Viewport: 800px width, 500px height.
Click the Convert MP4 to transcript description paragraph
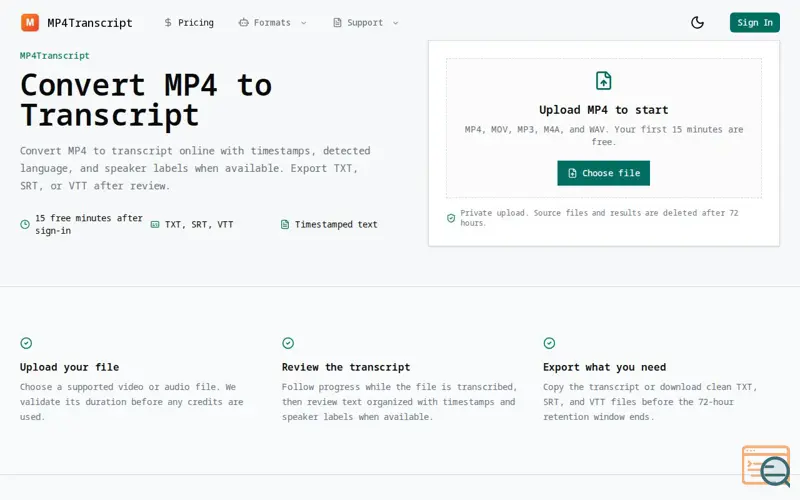point(195,168)
